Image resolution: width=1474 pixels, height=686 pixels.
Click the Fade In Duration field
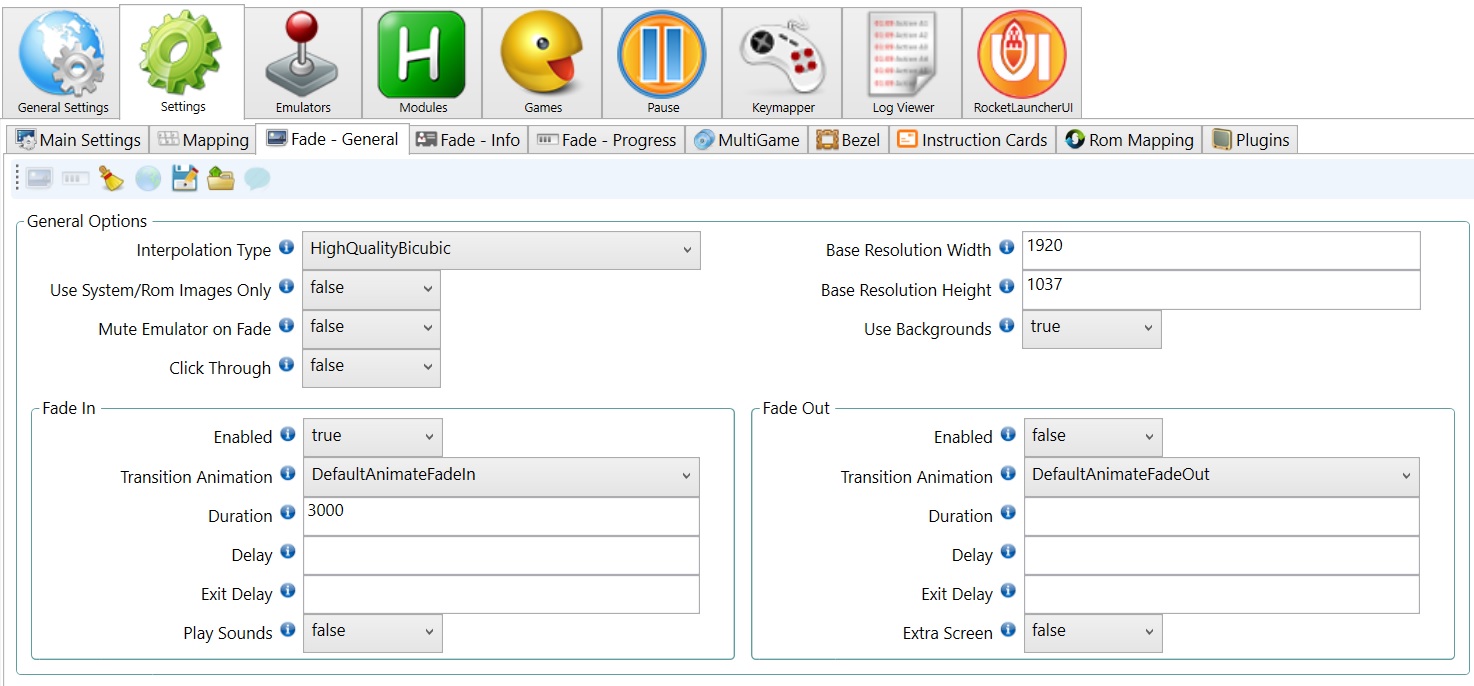tap(500, 516)
